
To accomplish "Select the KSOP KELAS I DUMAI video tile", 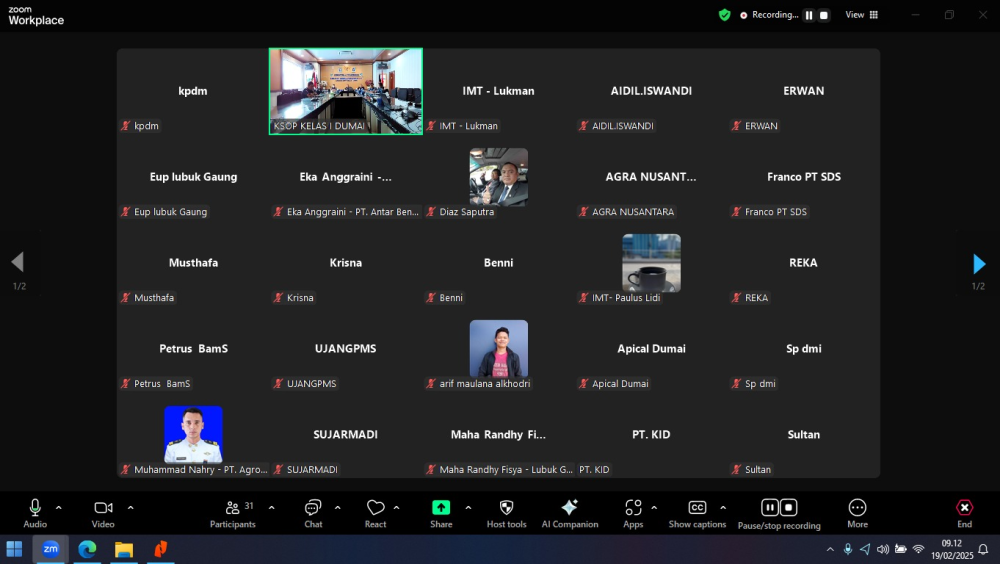I will click(346, 91).
